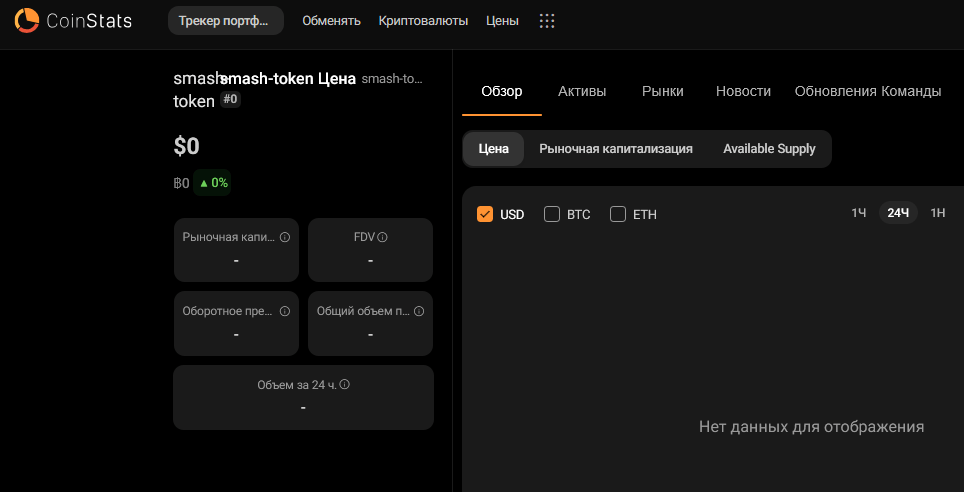
Task: Open the CoinStats logo home link
Action: click(73, 21)
